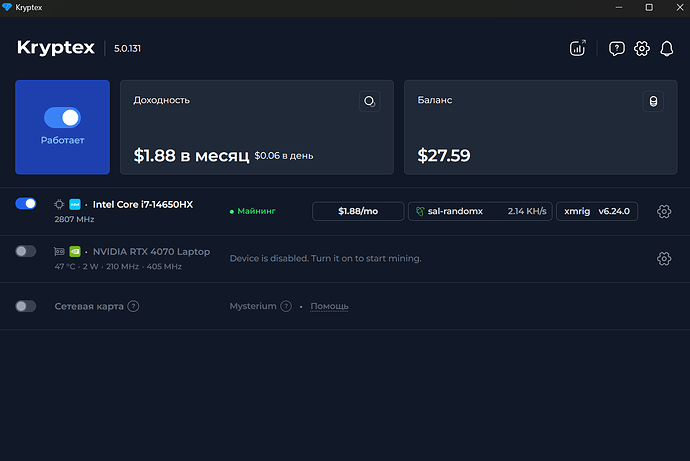Image resolution: width=690 pixels, height=461 pixels.
Task: Close the Kryptex window
Action: (x=679, y=7)
